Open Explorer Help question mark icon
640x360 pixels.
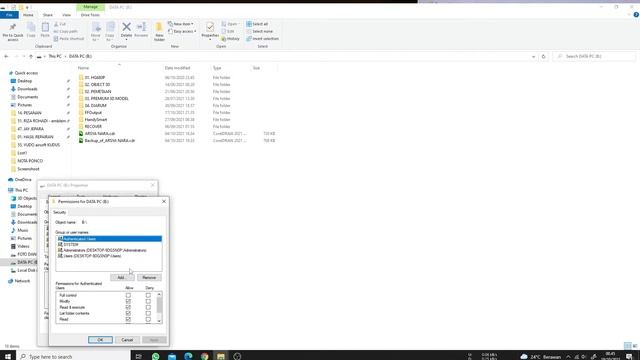(x=636, y=15)
